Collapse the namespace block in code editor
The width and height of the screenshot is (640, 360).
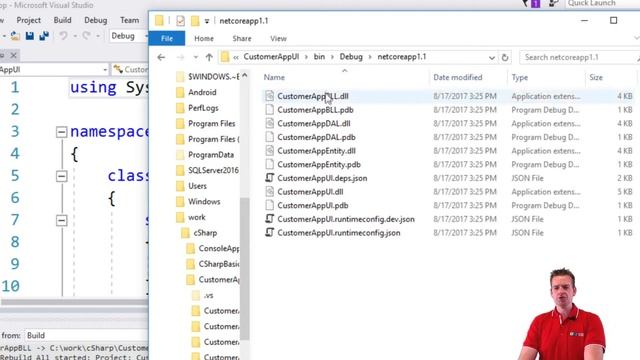coord(61,132)
